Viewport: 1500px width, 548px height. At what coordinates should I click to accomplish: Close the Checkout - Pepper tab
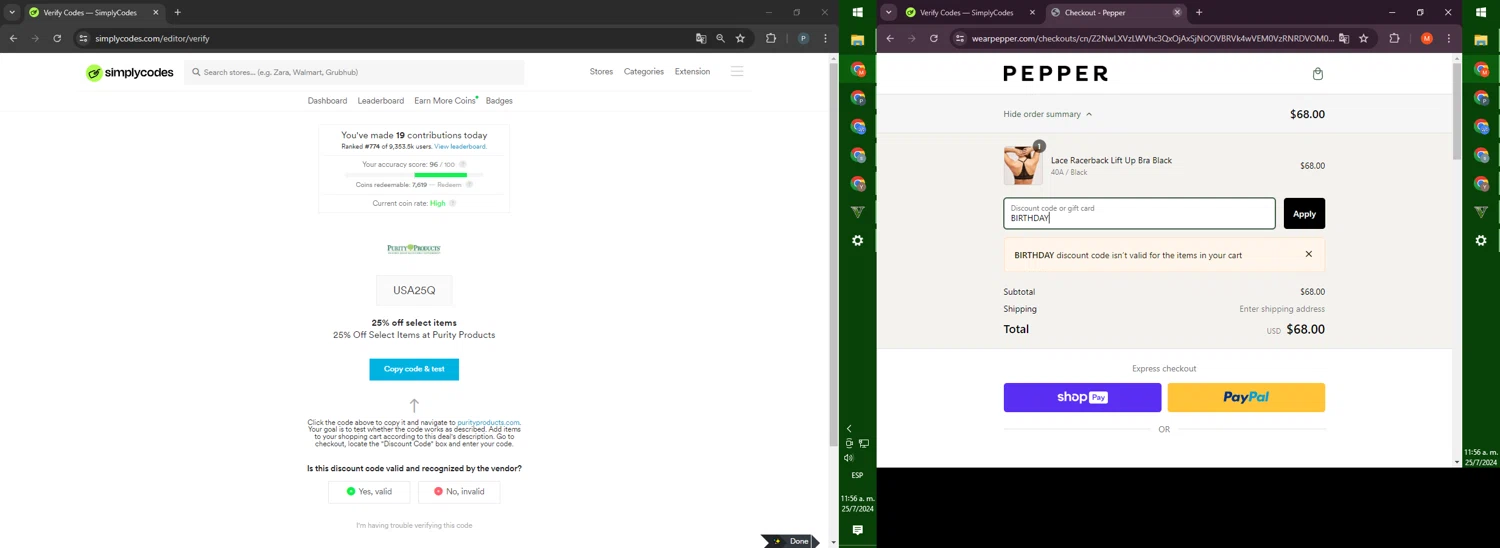[1177, 13]
